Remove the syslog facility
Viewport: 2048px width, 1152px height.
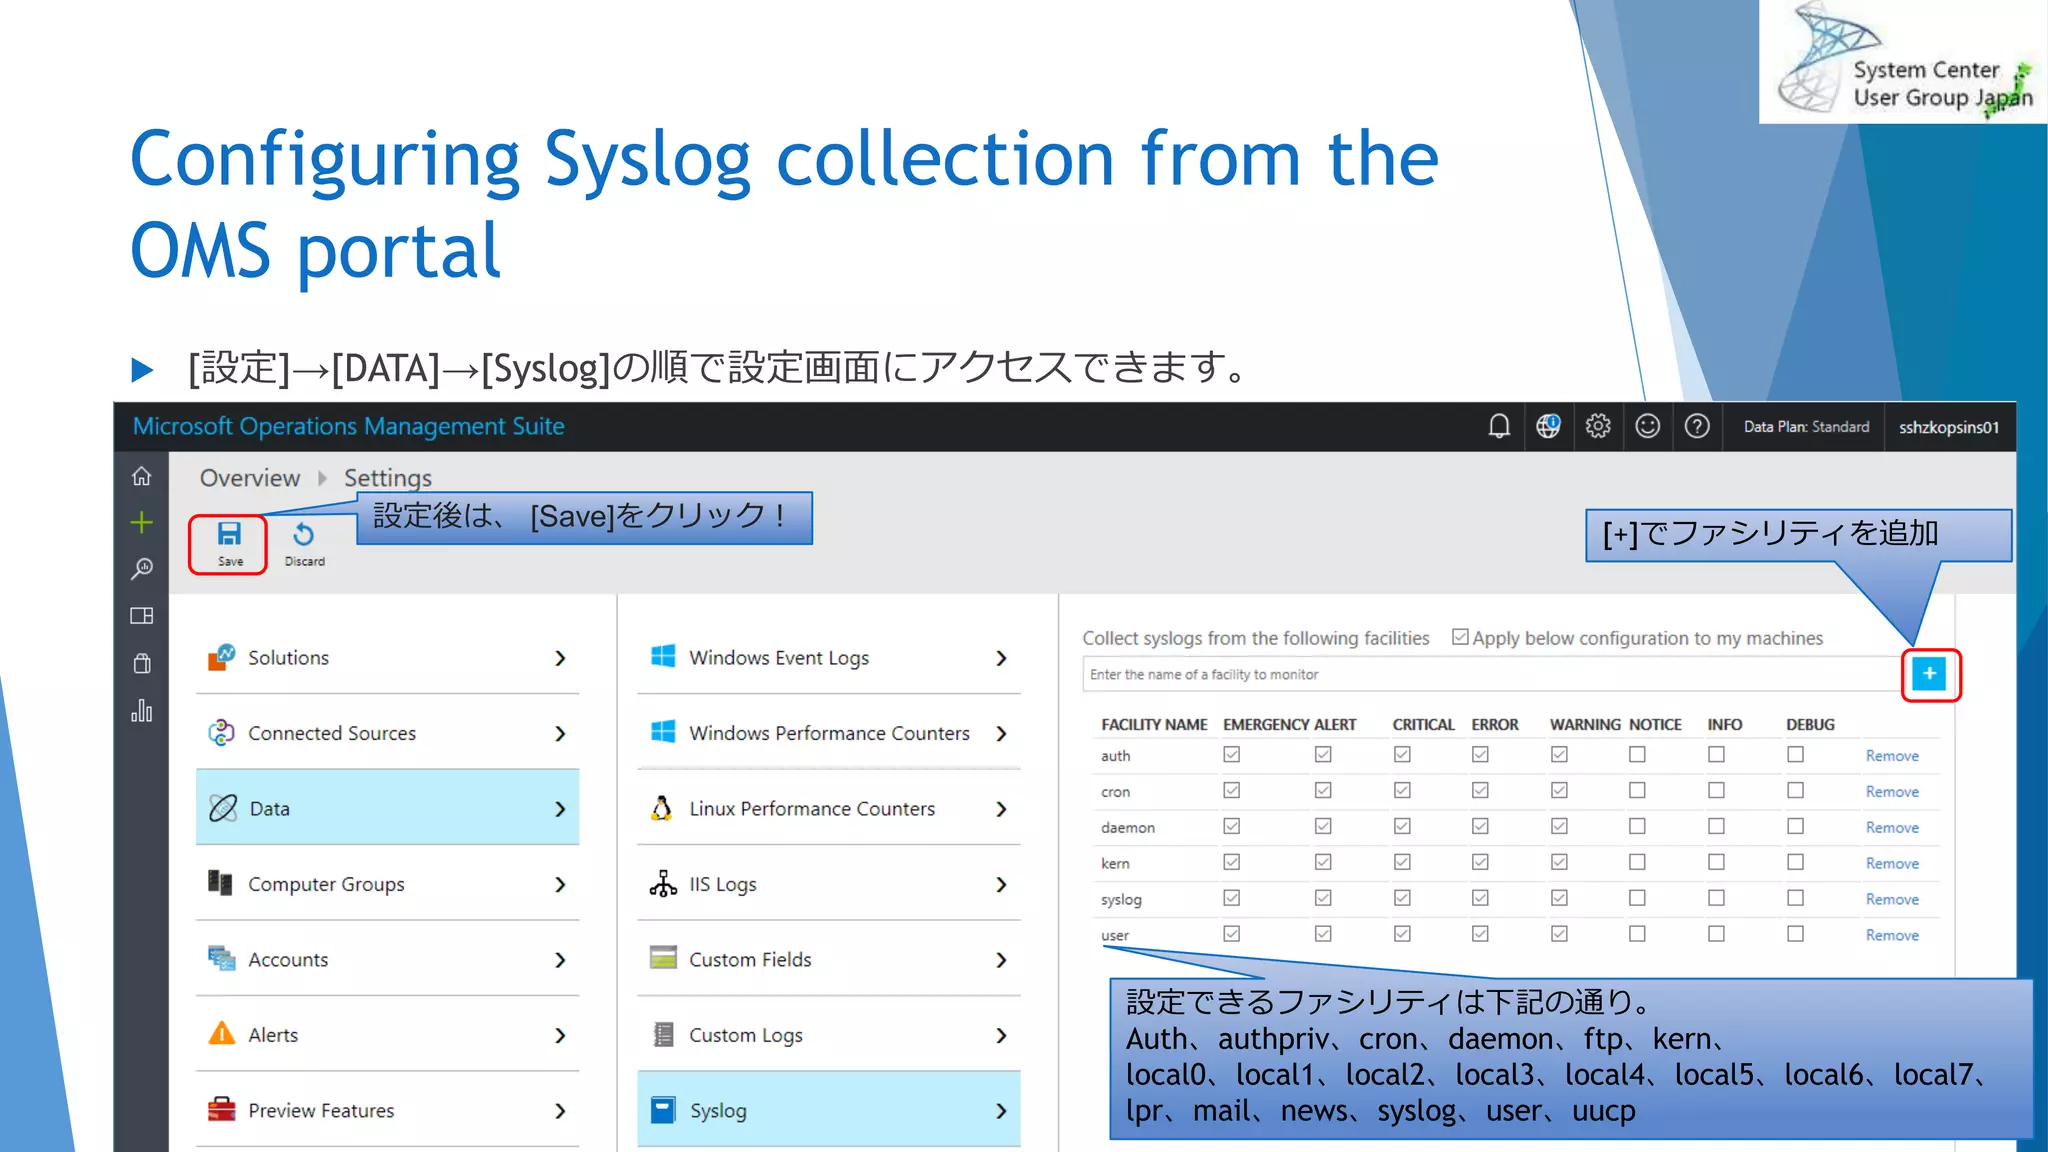(1892, 900)
